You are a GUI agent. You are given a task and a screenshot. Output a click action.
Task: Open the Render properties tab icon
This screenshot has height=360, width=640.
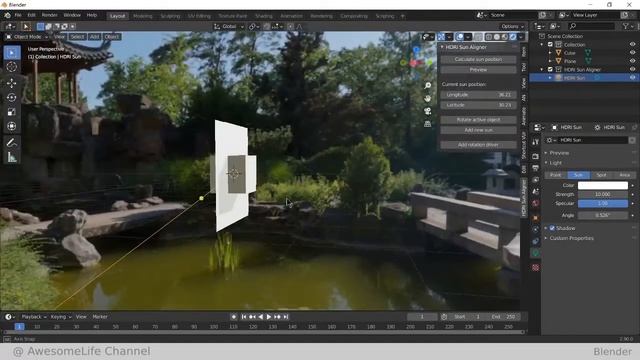coord(536,156)
